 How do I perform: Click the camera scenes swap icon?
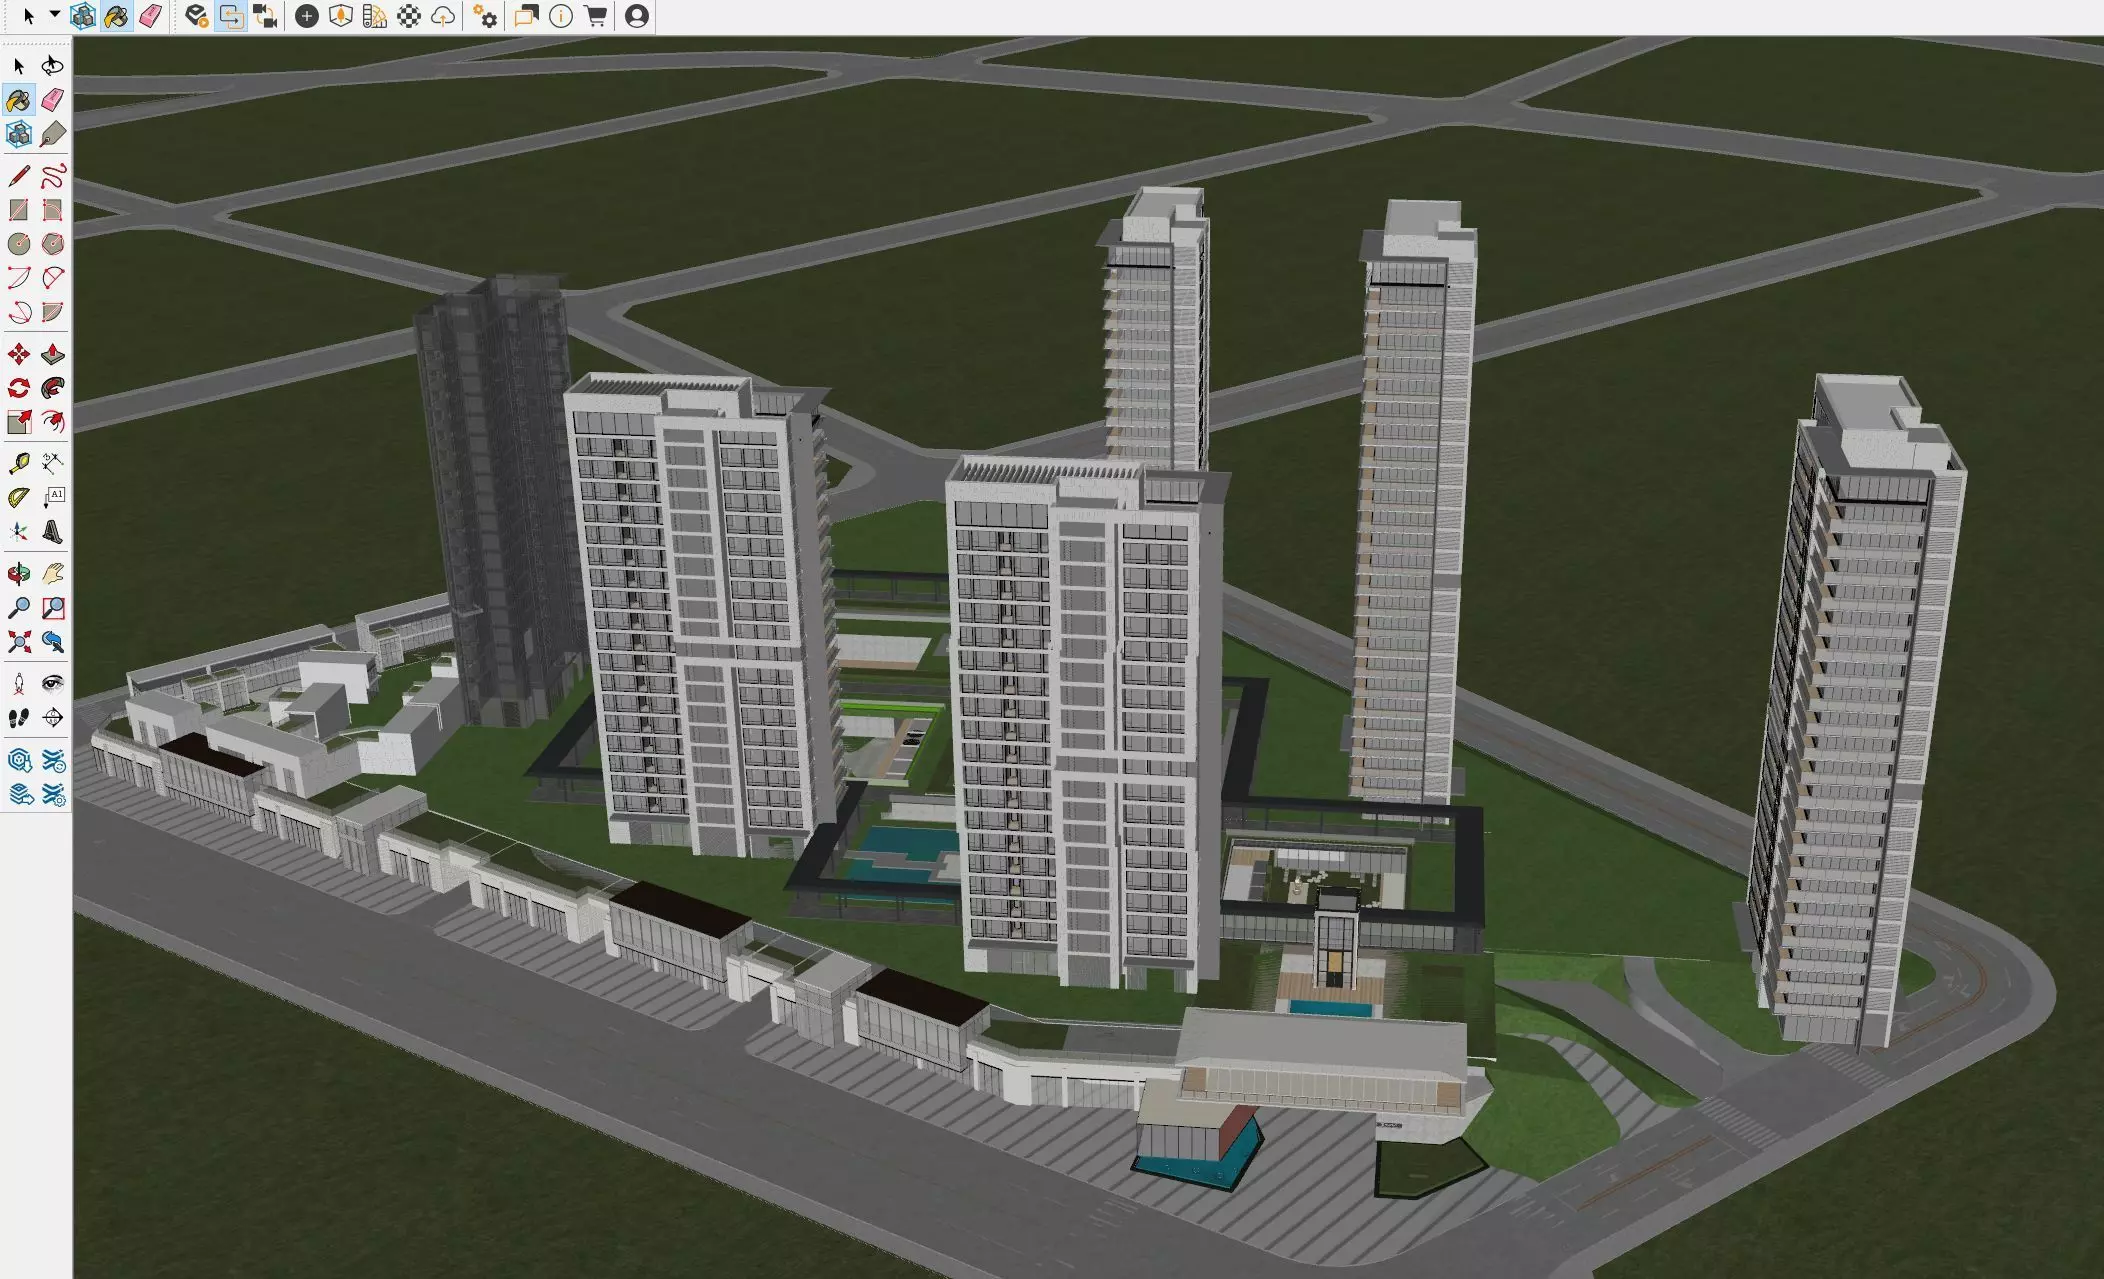(x=265, y=16)
